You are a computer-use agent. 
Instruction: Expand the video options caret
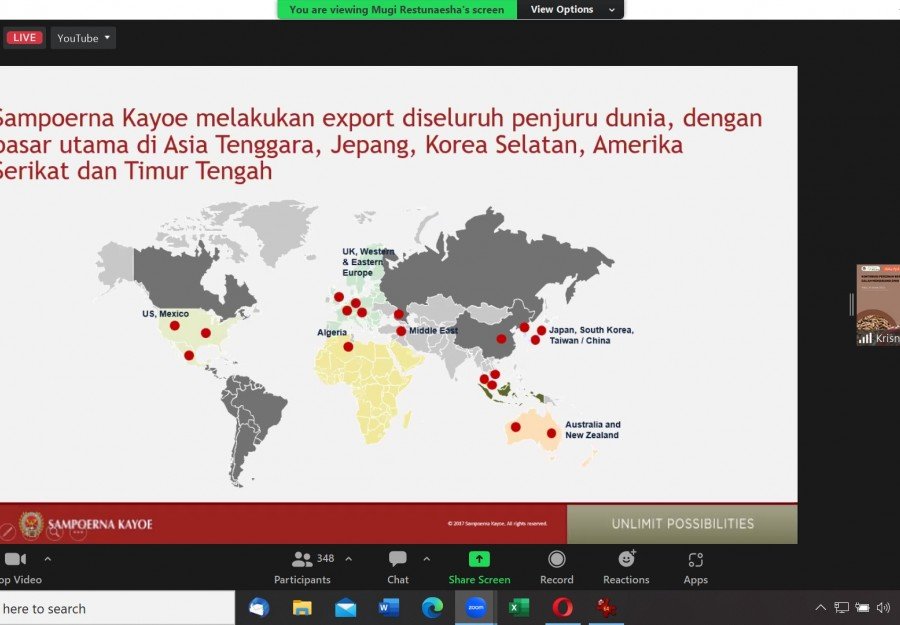[48, 559]
